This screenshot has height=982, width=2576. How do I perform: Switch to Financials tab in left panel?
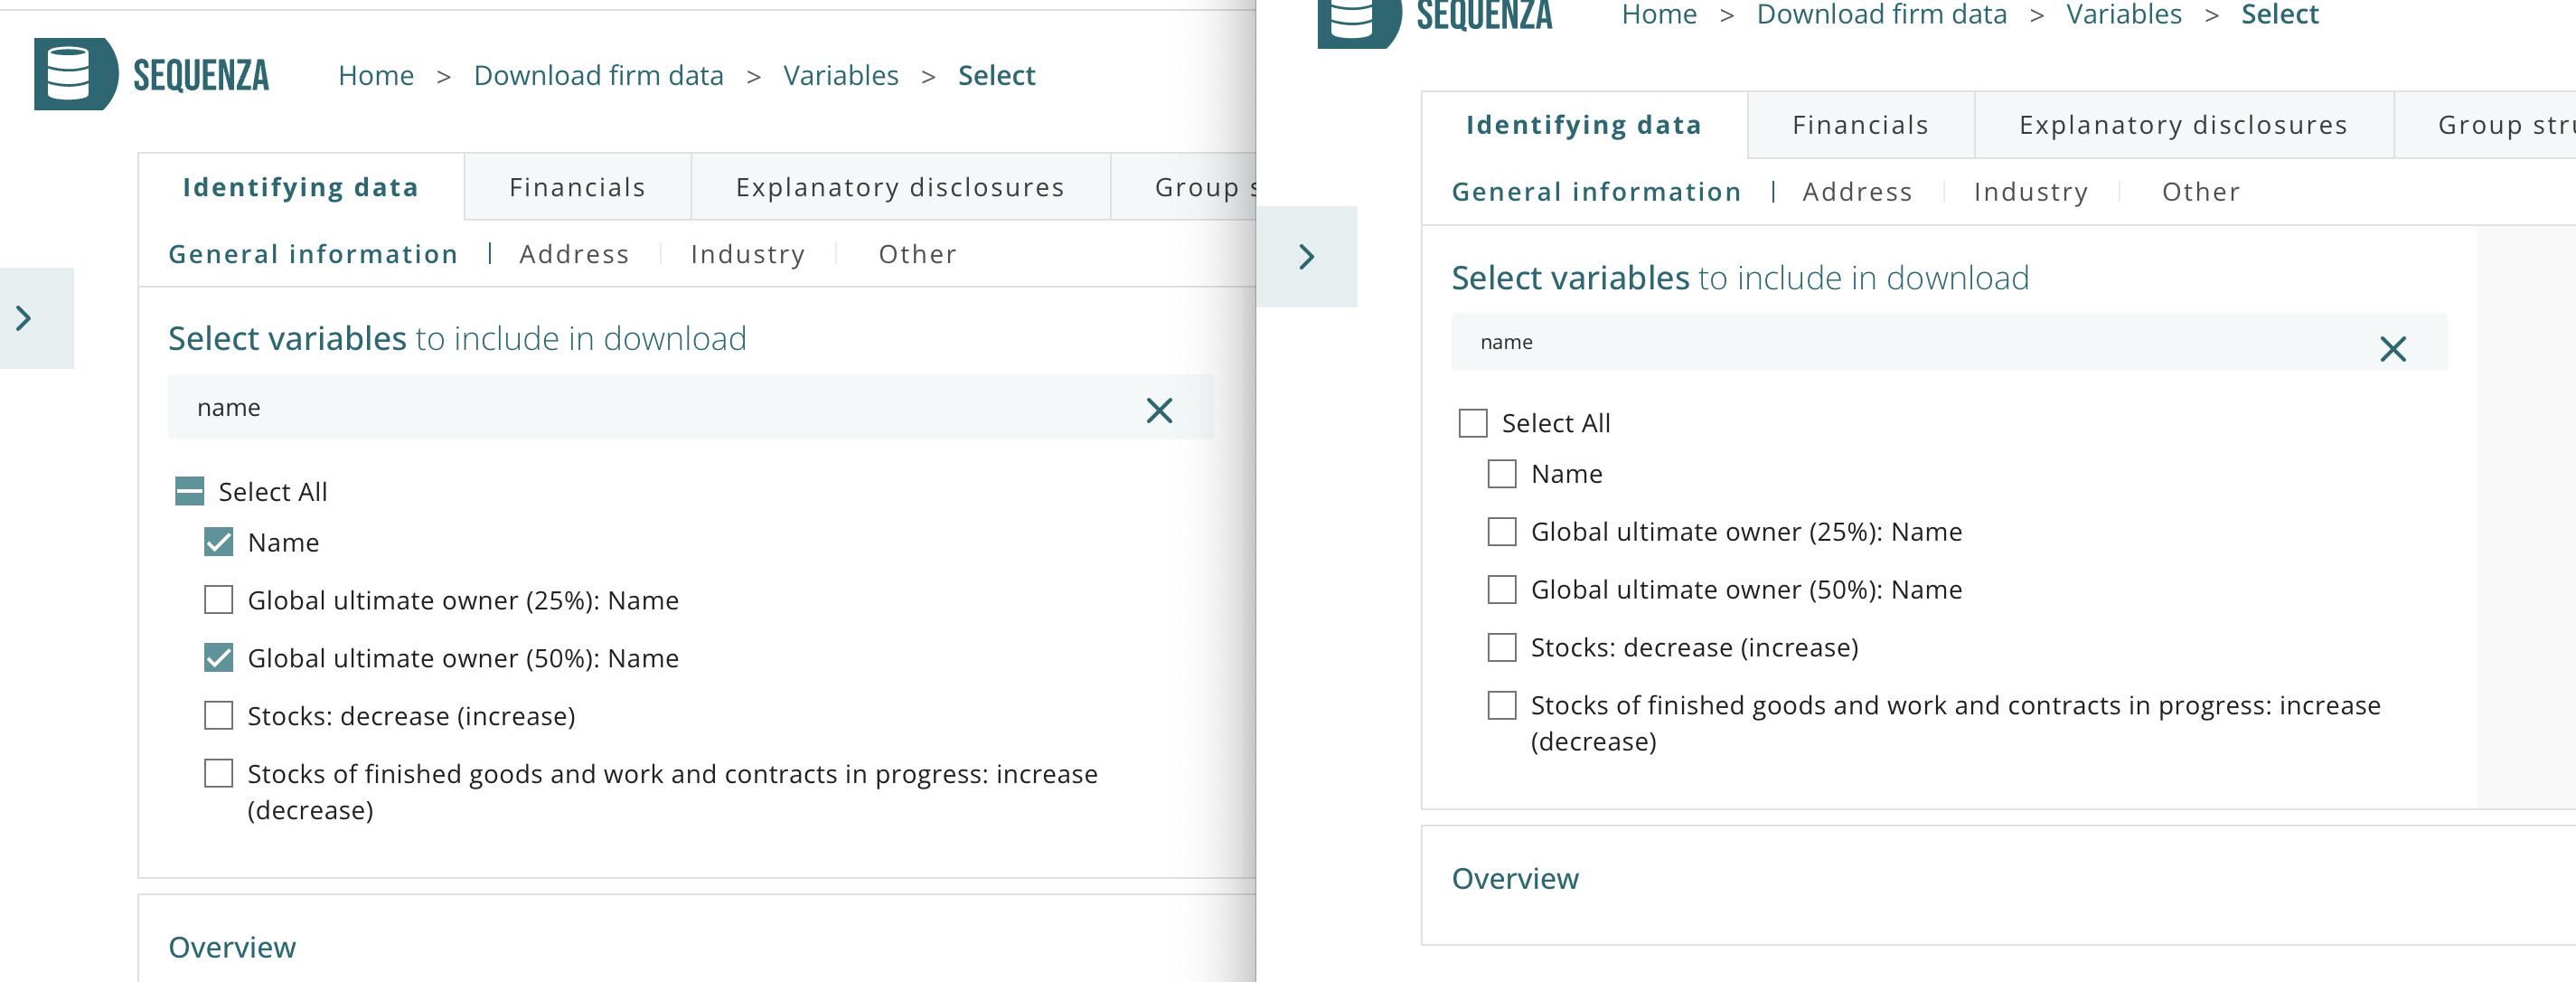pyautogui.click(x=577, y=187)
